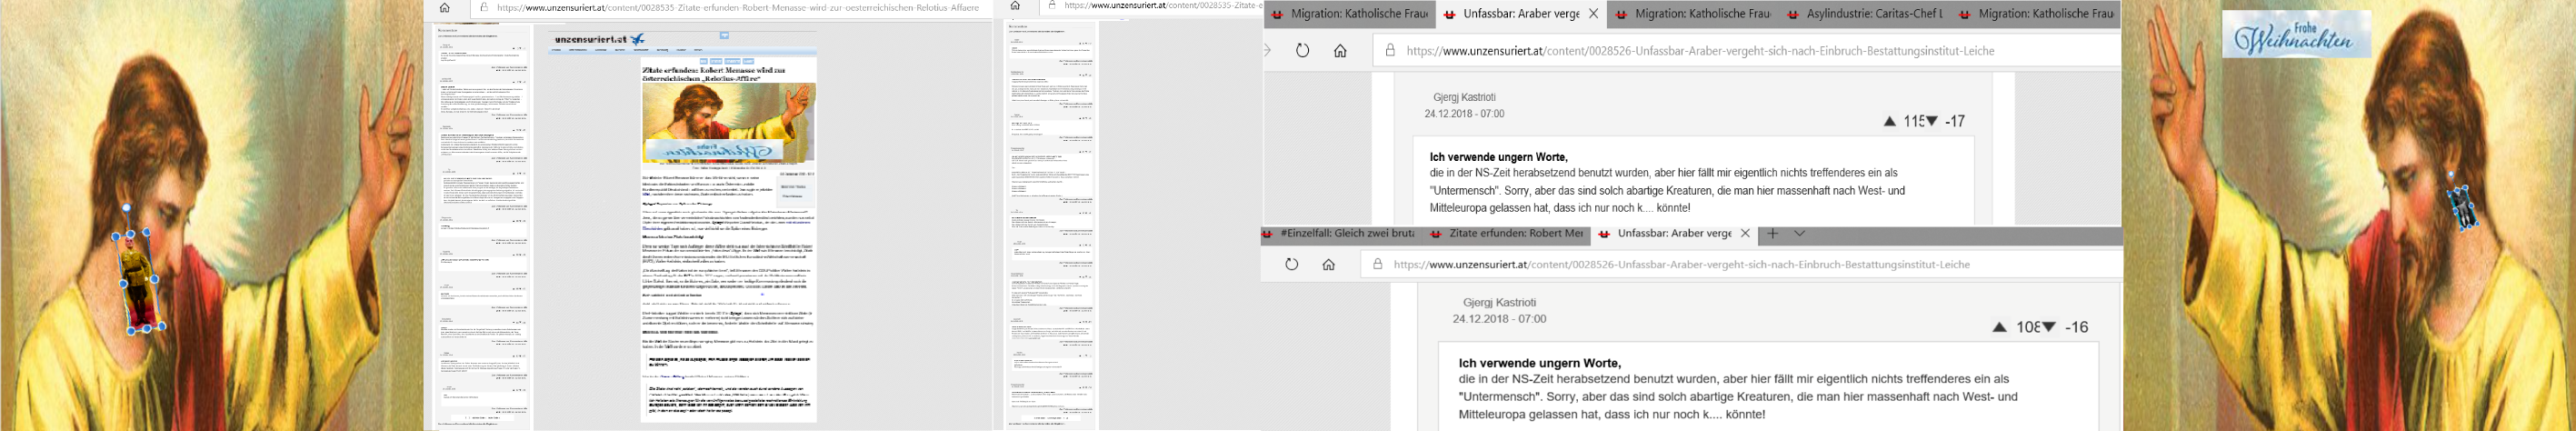Downvote the comment showing -17
2576x431 pixels.
point(1931,121)
